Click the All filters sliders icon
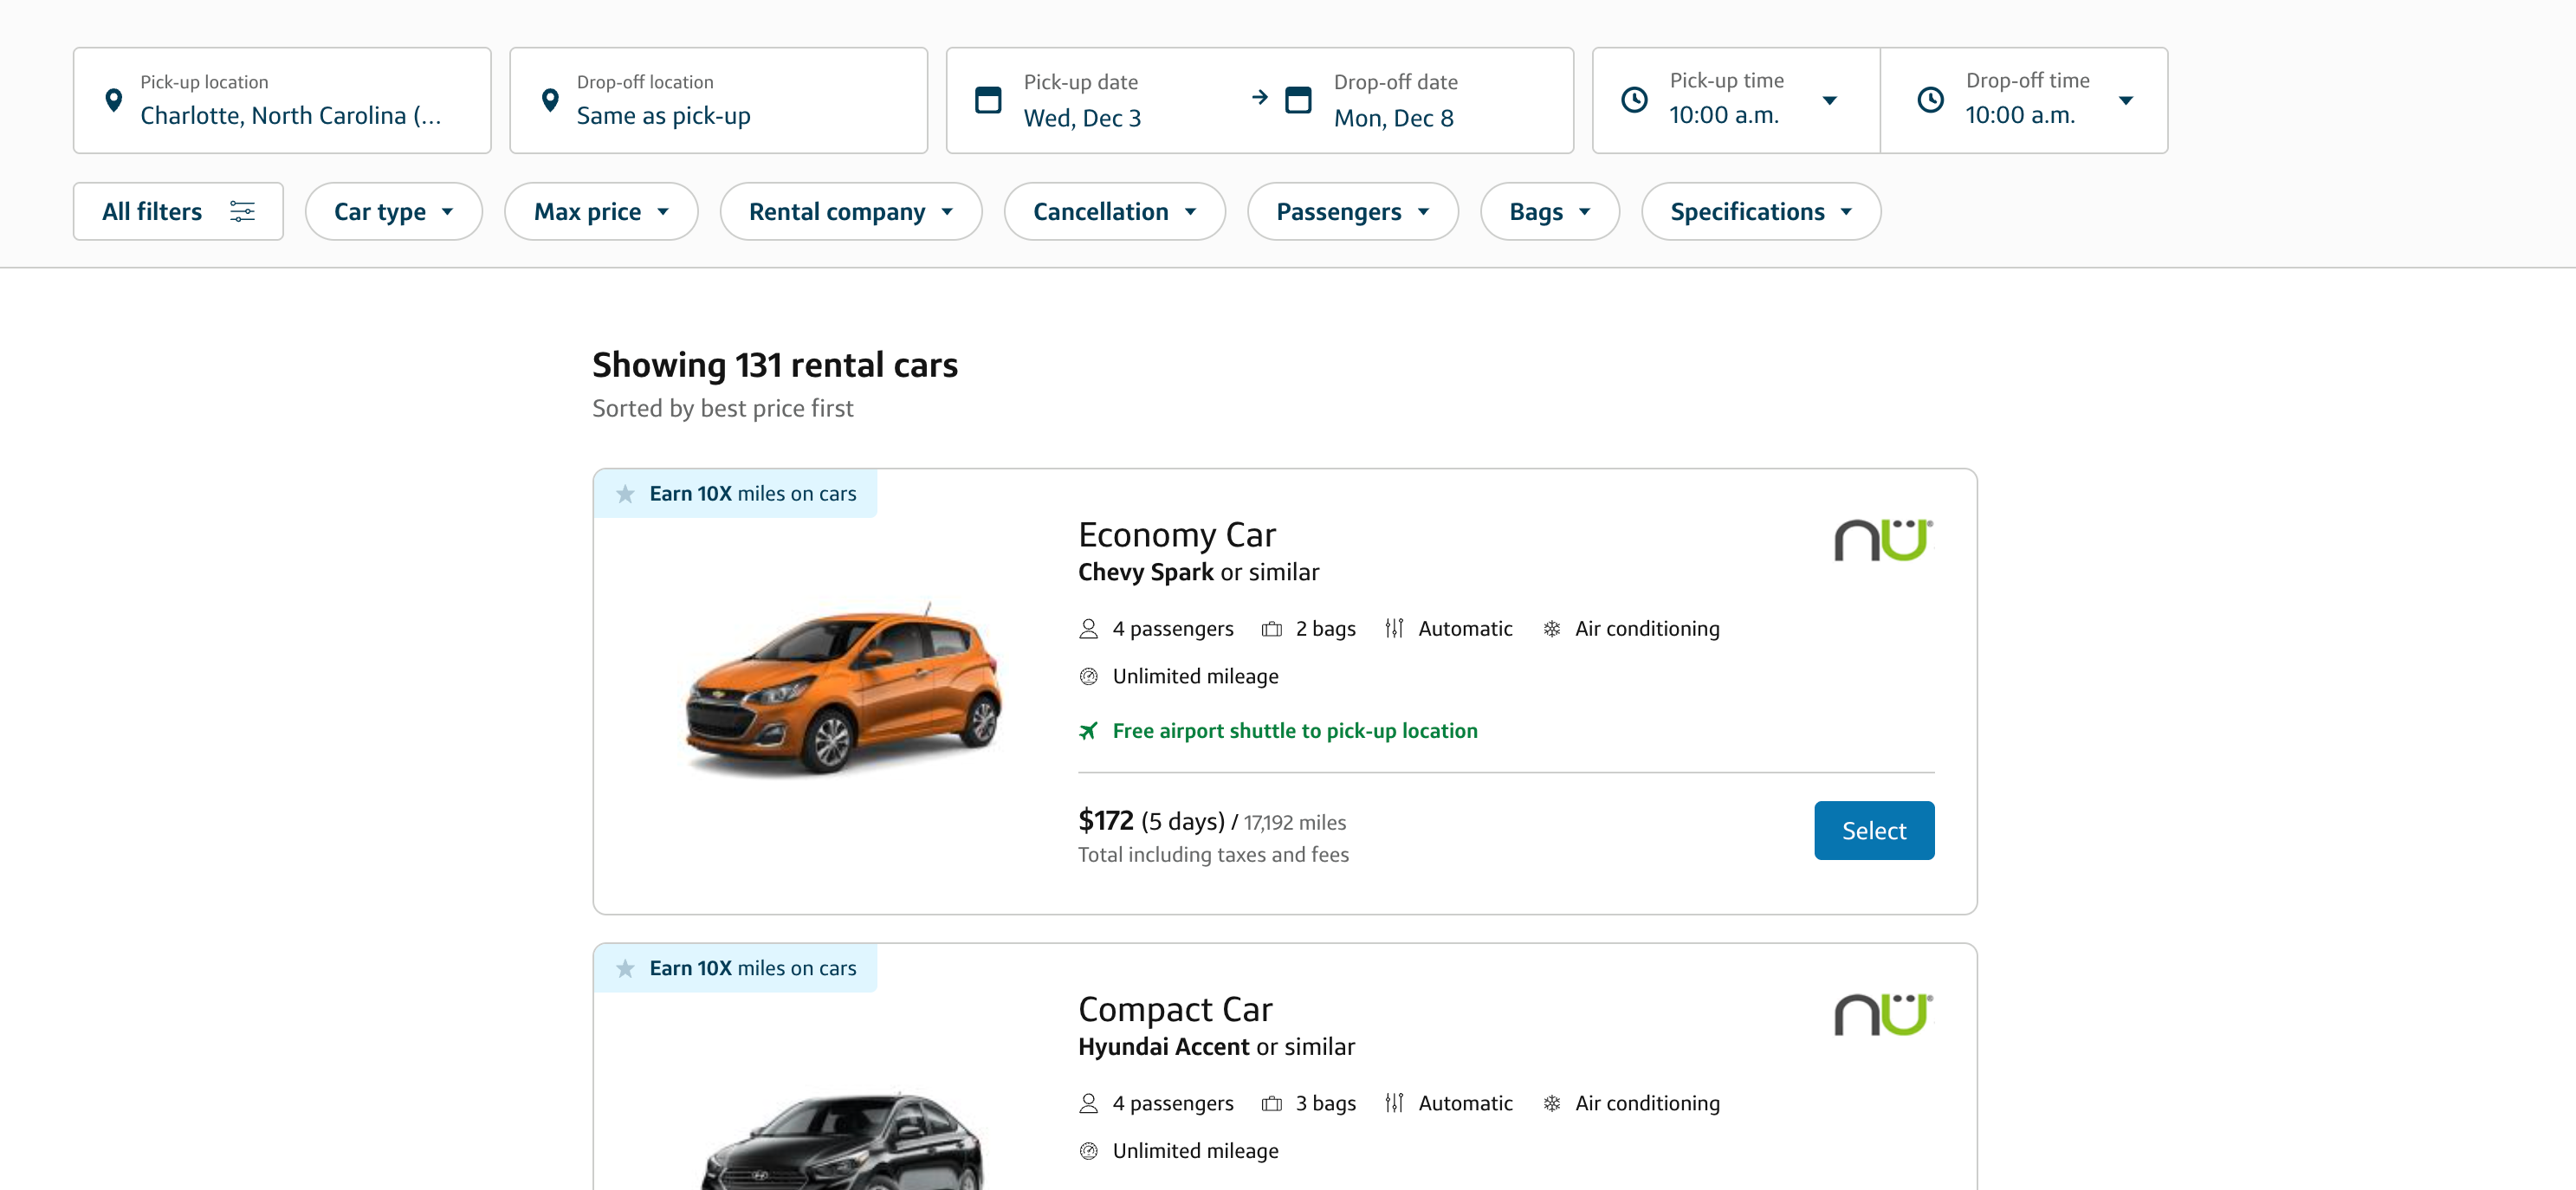 (x=242, y=211)
